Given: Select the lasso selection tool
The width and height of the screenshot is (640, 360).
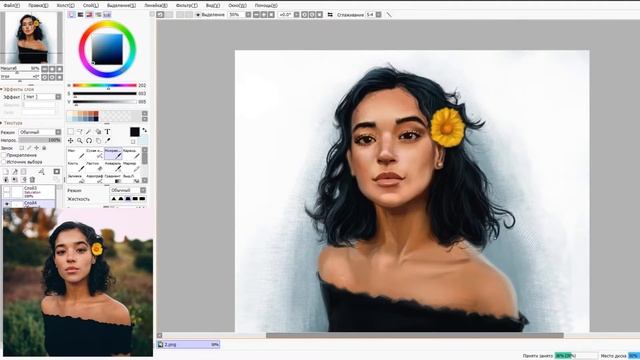Looking at the screenshot, I should tap(80, 131).
